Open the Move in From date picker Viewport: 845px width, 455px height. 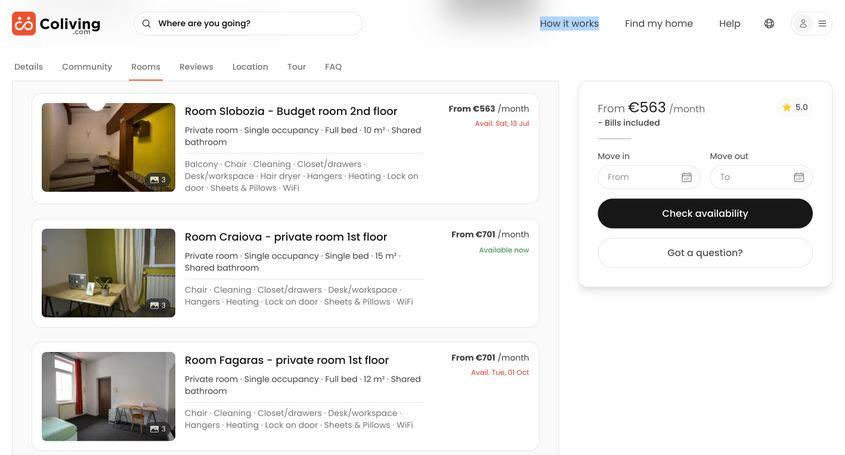pos(640,177)
